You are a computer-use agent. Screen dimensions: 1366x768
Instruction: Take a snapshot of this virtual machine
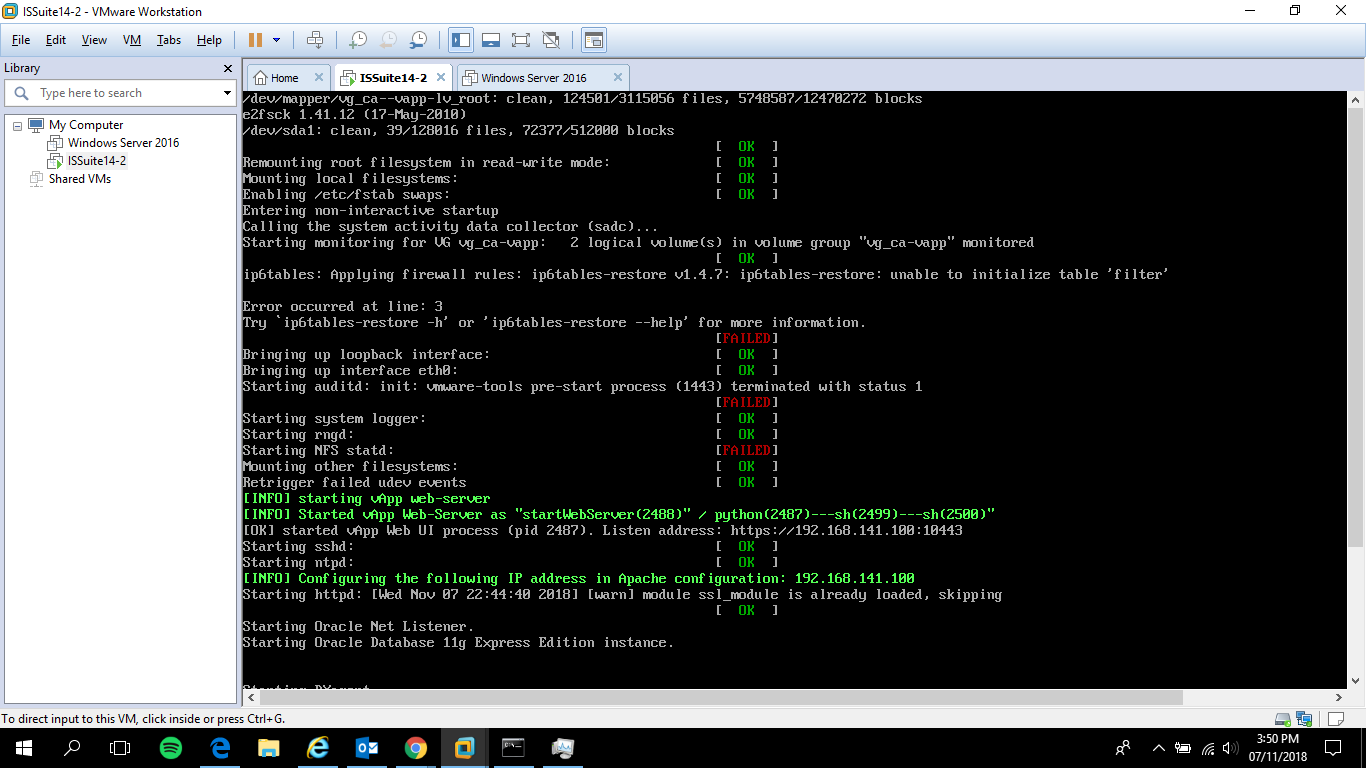click(x=357, y=40)
